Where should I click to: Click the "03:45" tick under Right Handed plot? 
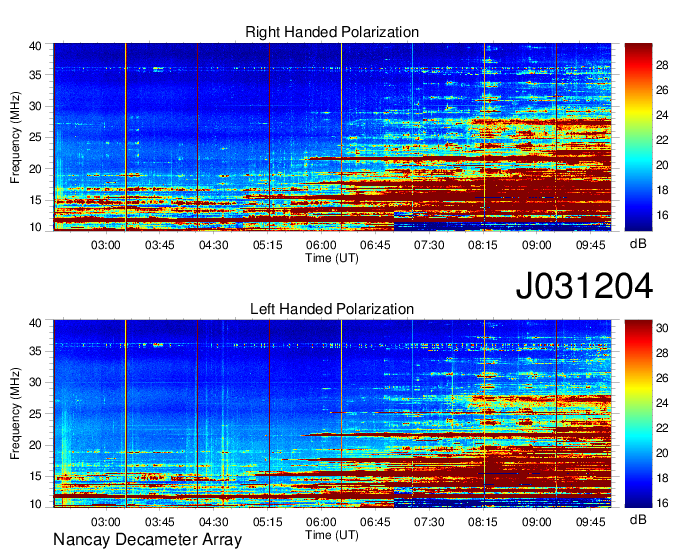[160, 245]
